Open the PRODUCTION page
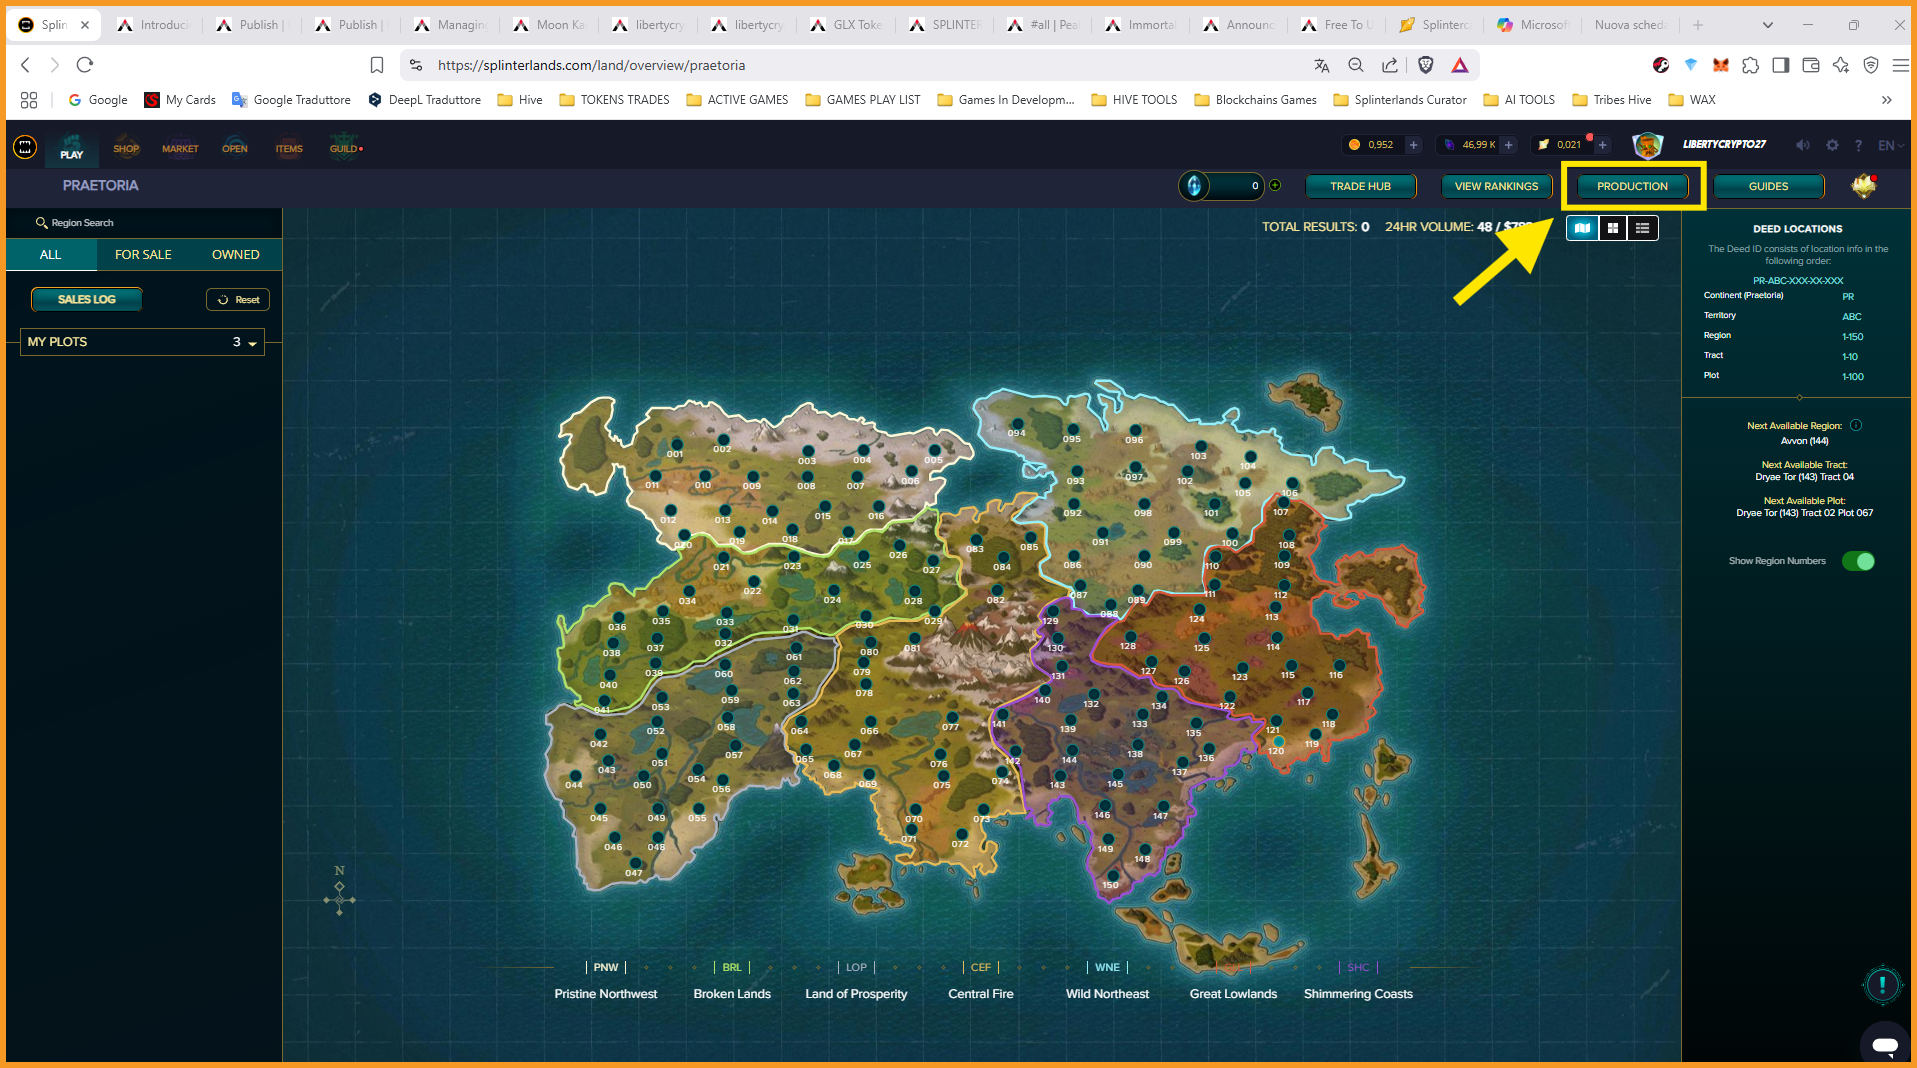This screenshot has width=1917, height=1068. (1632, 186)
